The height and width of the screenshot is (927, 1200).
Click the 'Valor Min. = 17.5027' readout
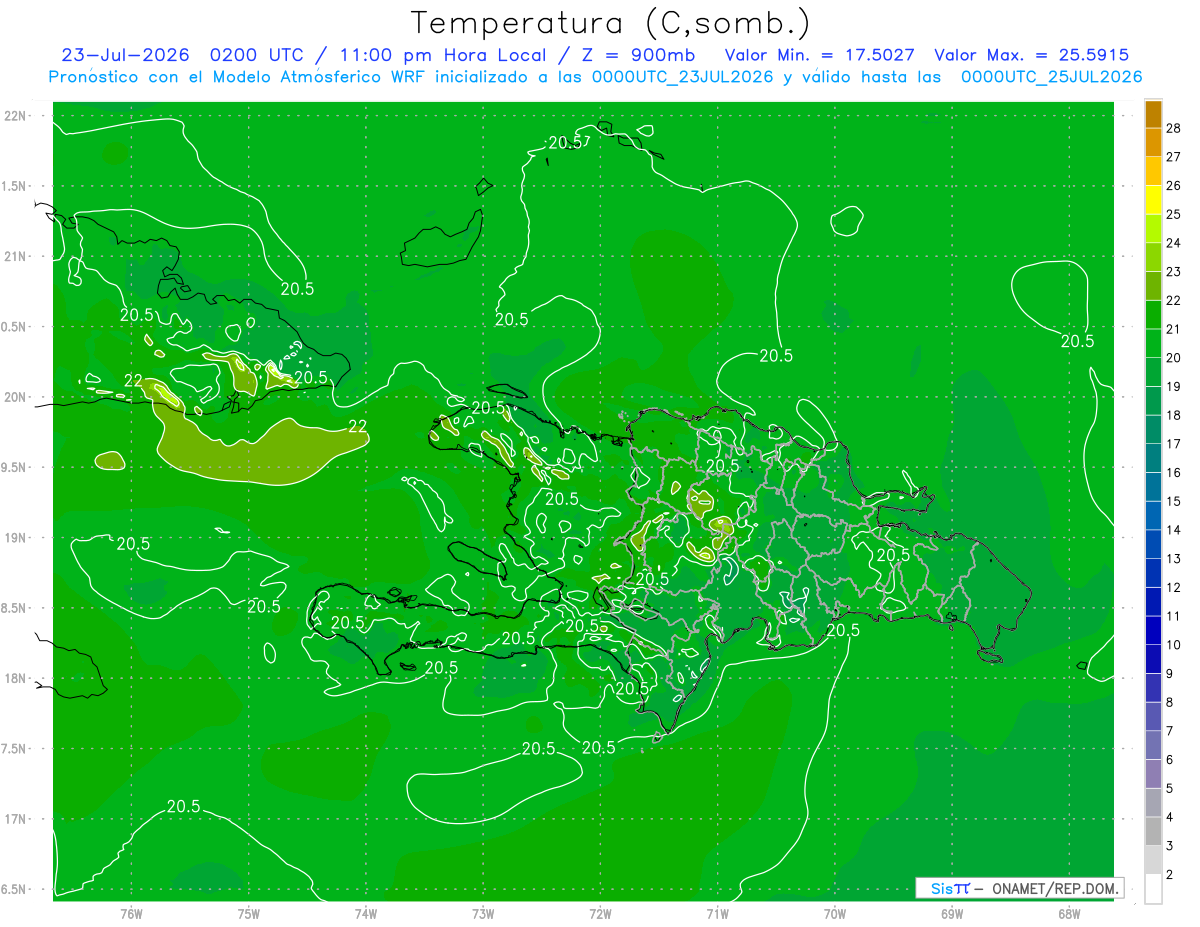pyautogui.click(x=820, y=54)
